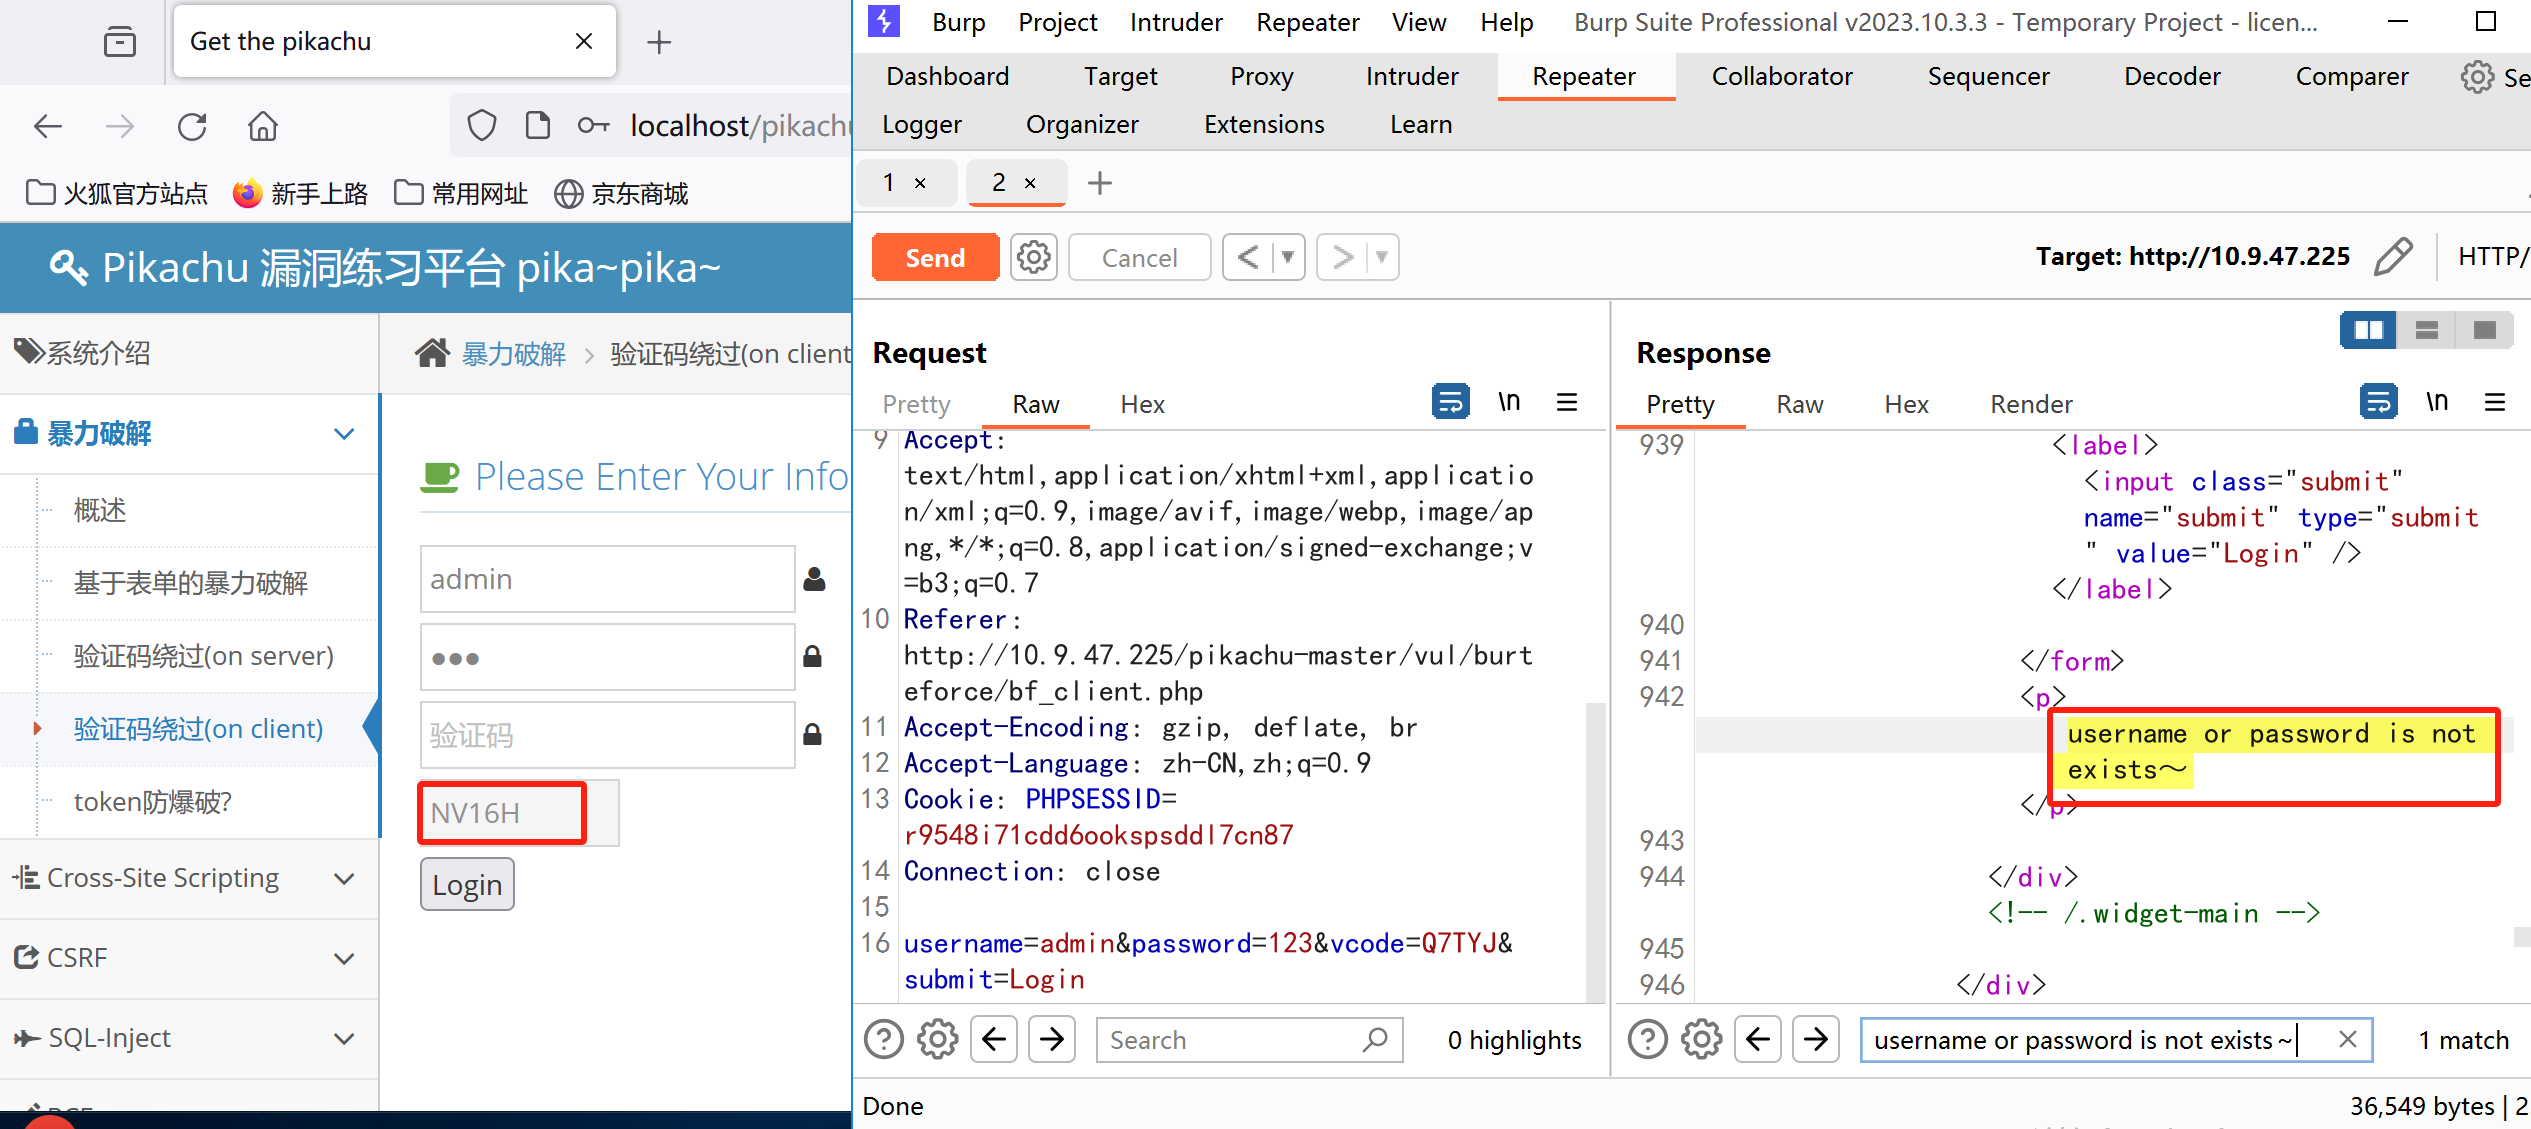Clear the Response search text

pos(2348,1040)
